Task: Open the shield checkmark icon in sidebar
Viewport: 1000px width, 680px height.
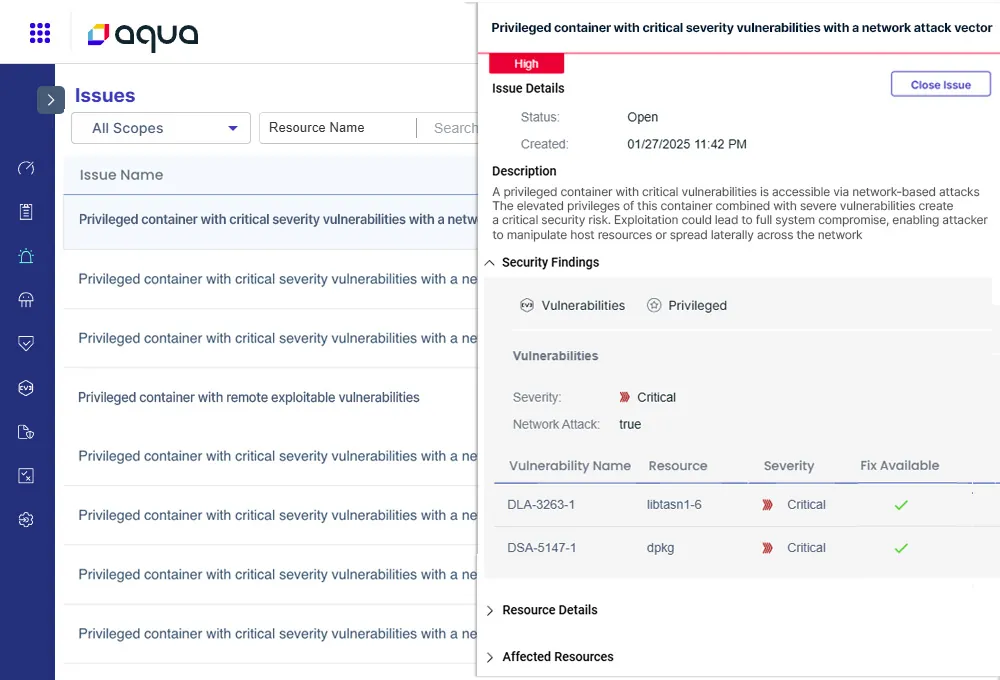Action: click(x=26, y=344)
